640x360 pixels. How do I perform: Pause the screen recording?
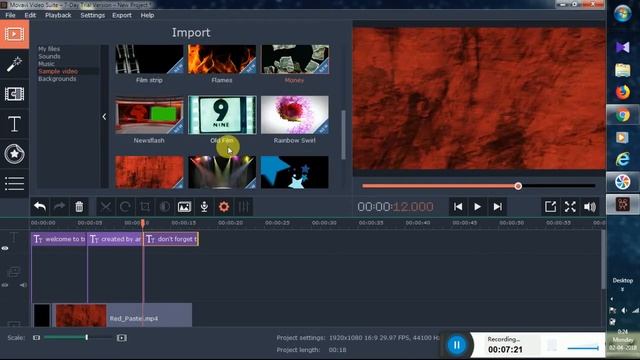[456, 345]
